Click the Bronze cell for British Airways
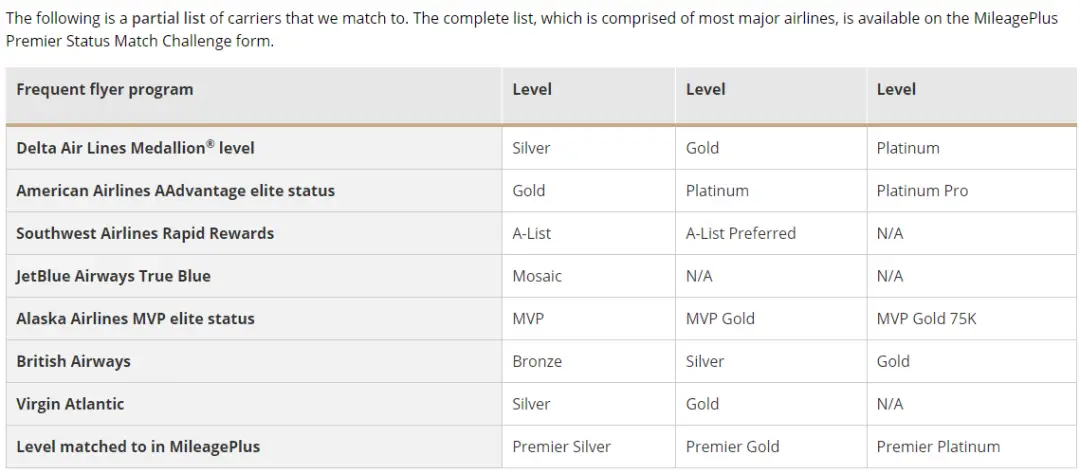Screen dimensions: 1080x474 tap(537, 361)
